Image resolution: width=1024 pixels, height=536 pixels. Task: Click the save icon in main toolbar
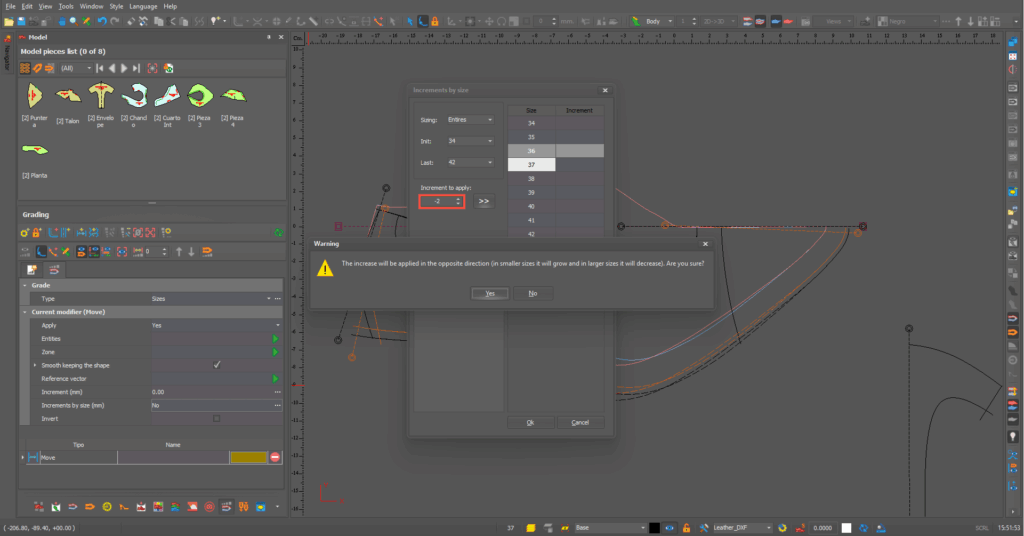[21, 20]
